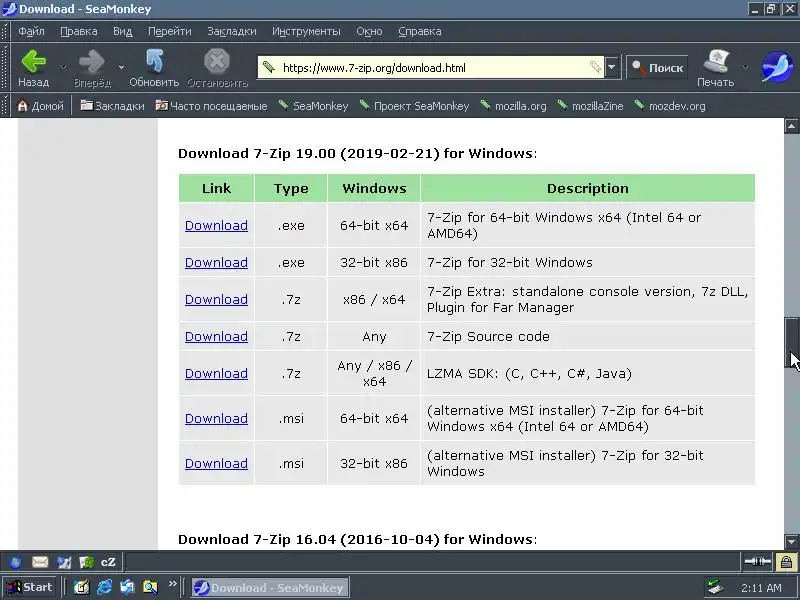Reload the page with Обновить
Viewport: 800px width, 600px height.
pyautogui.click(x=154, y=67)
